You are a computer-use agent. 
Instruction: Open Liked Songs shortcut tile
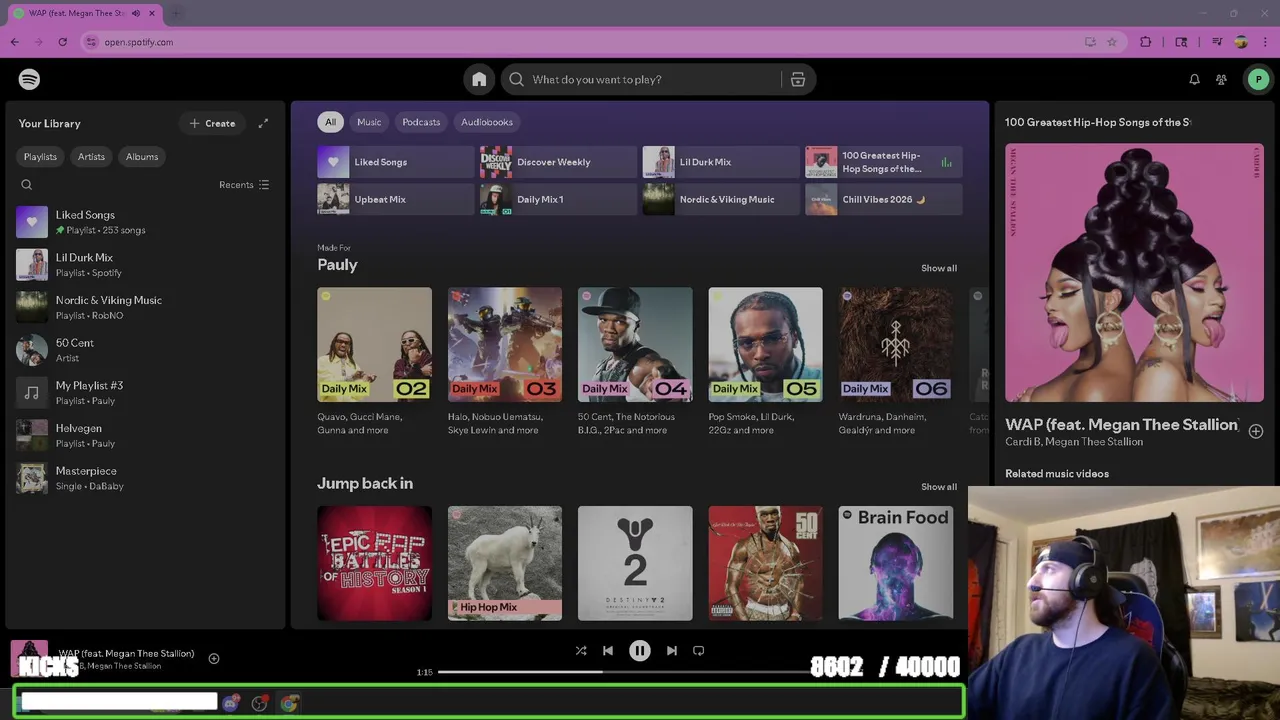pyautogui.click(x=396, y=162)
